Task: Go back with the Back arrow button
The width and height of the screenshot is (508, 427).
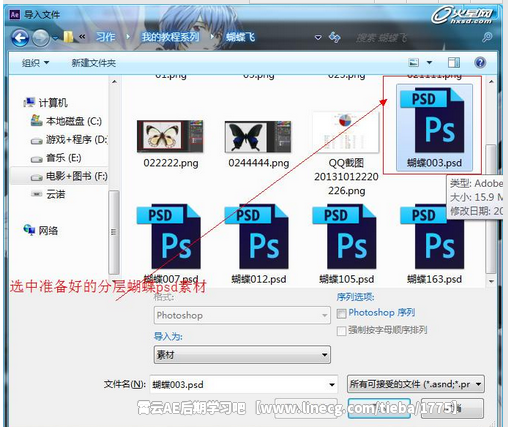Action: click(x=20, y=38)
